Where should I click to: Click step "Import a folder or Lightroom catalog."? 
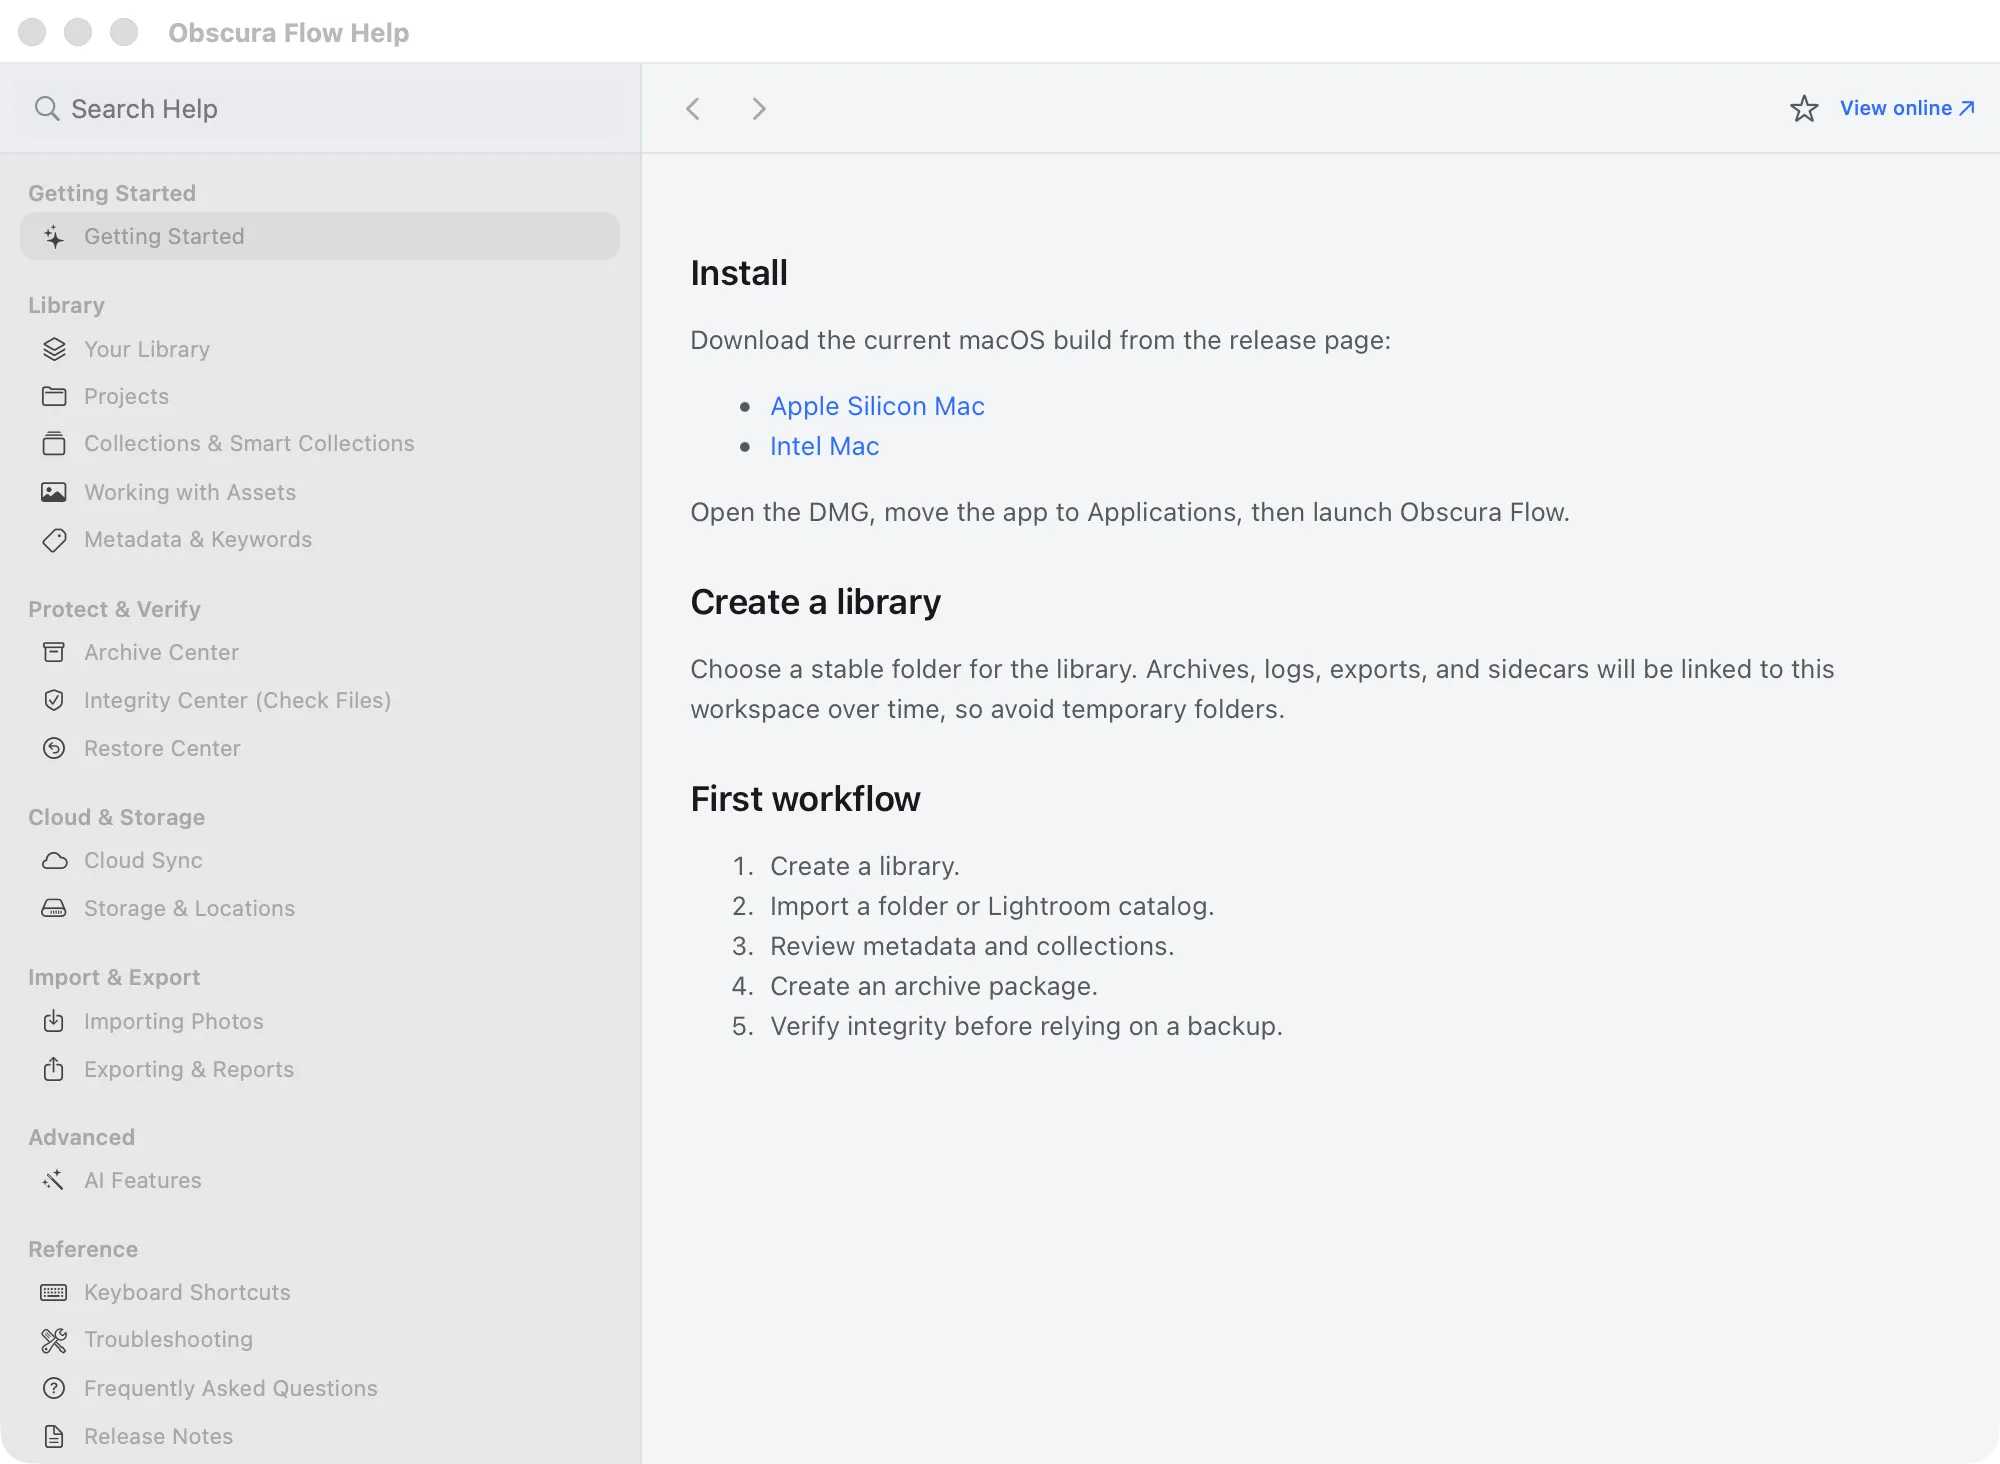[992, 906]
